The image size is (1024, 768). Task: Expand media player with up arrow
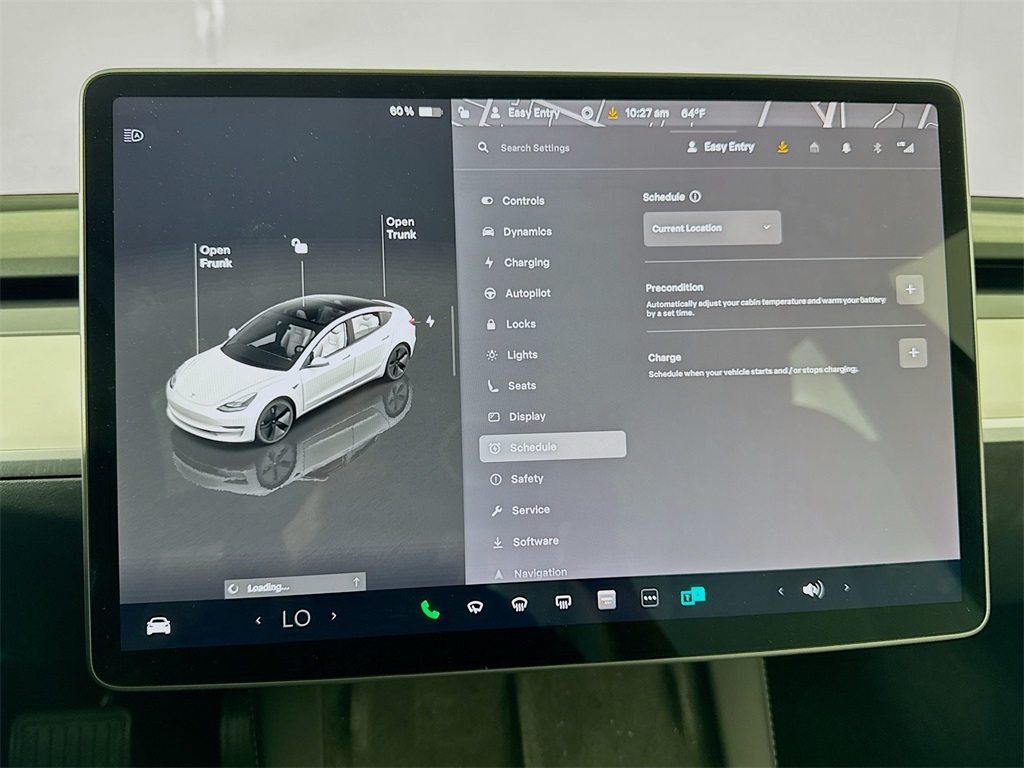(356, 582)
